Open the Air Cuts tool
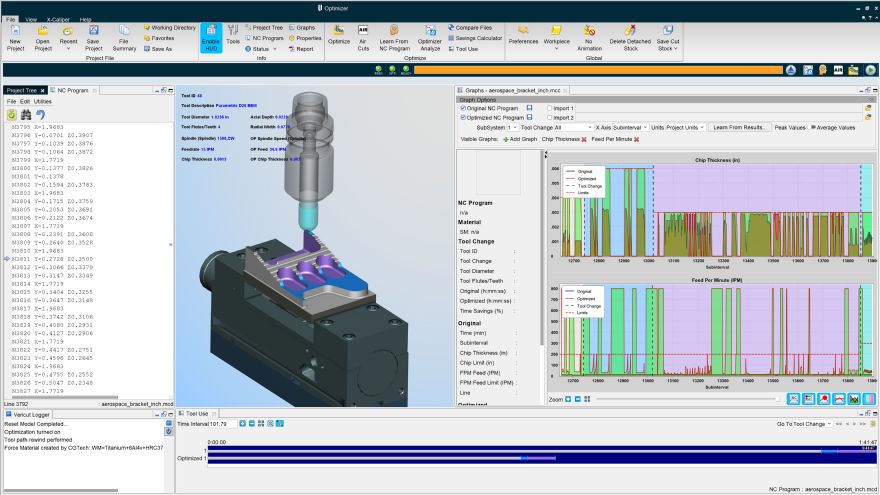 tap(363, 37)
